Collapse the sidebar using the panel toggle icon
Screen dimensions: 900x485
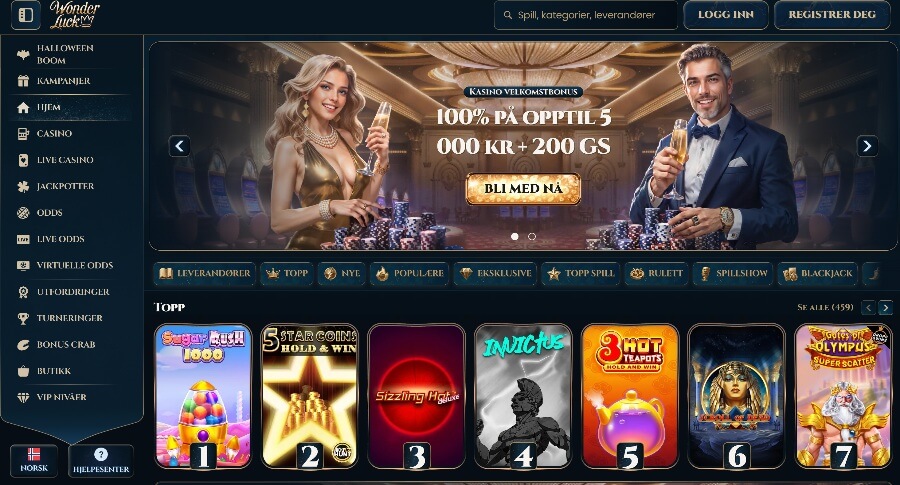[26, 15]
